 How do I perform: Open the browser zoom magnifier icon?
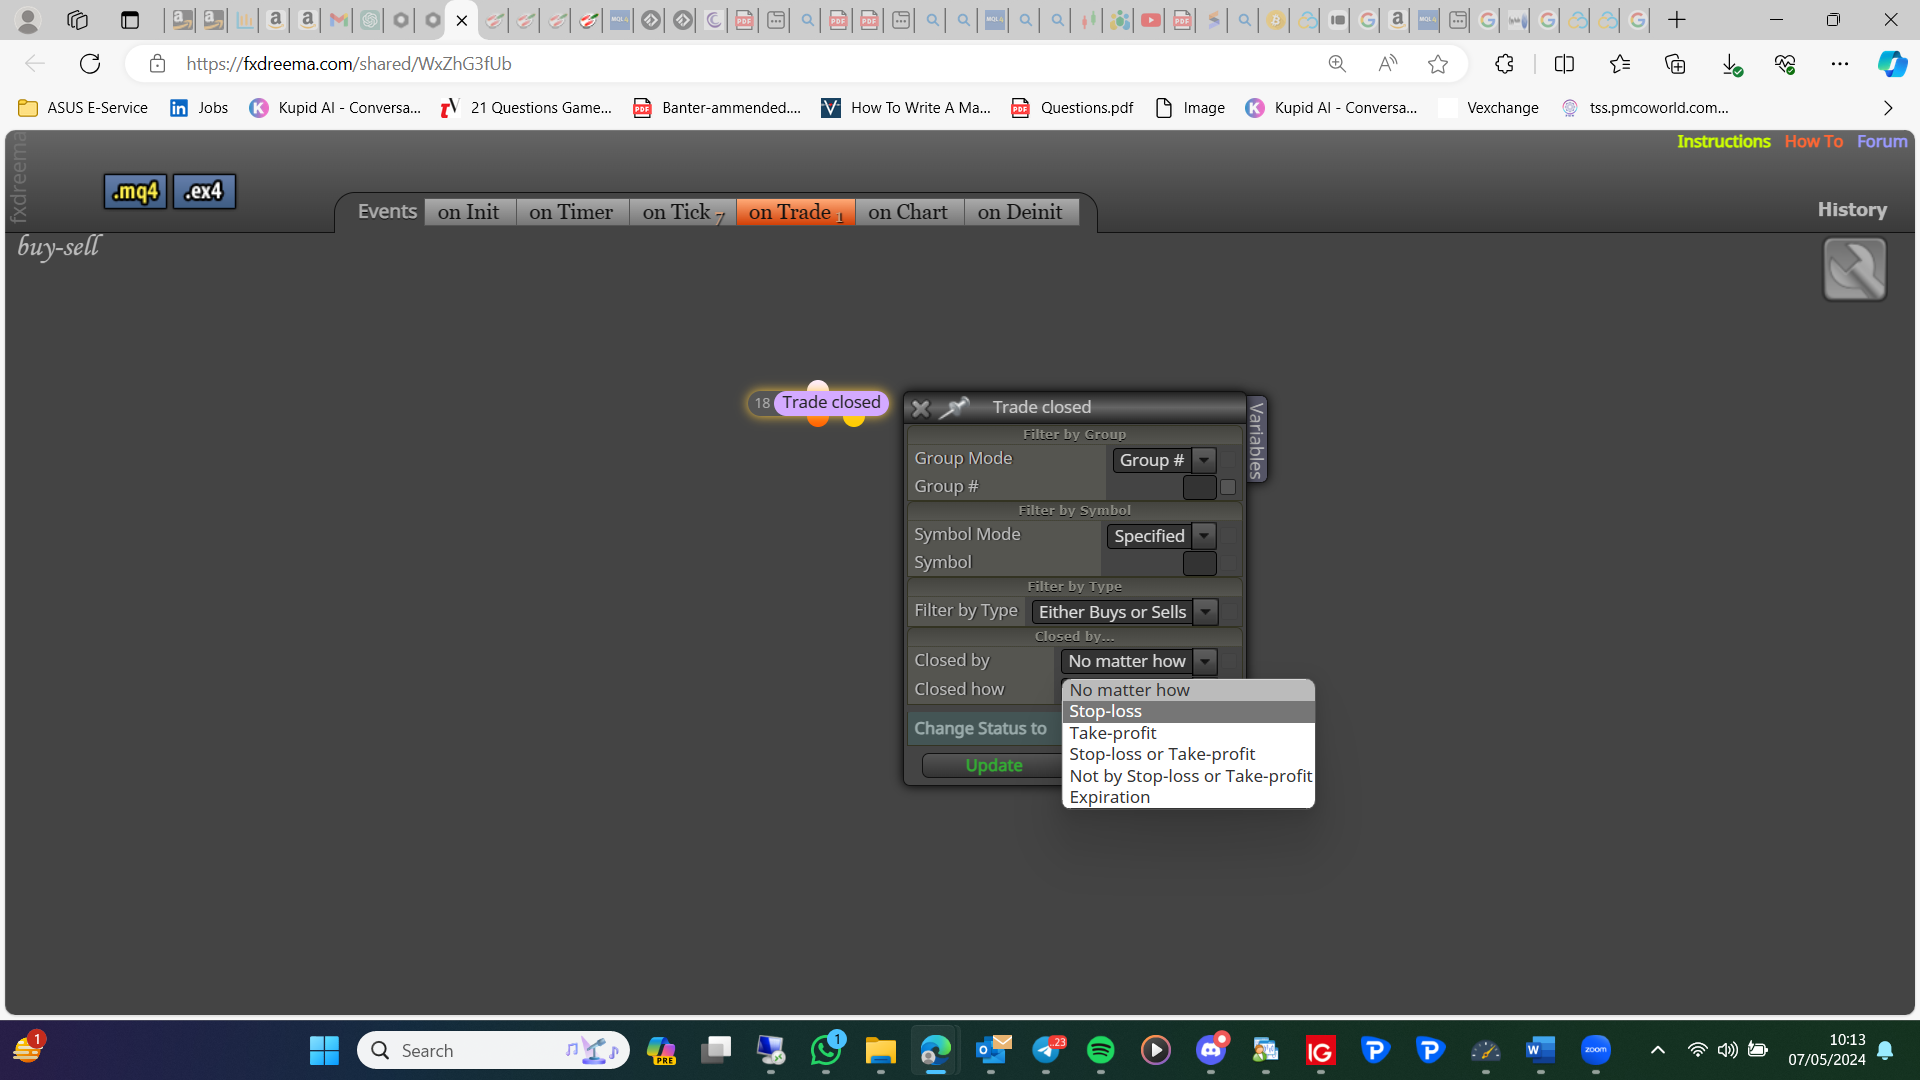point(1337,64)
